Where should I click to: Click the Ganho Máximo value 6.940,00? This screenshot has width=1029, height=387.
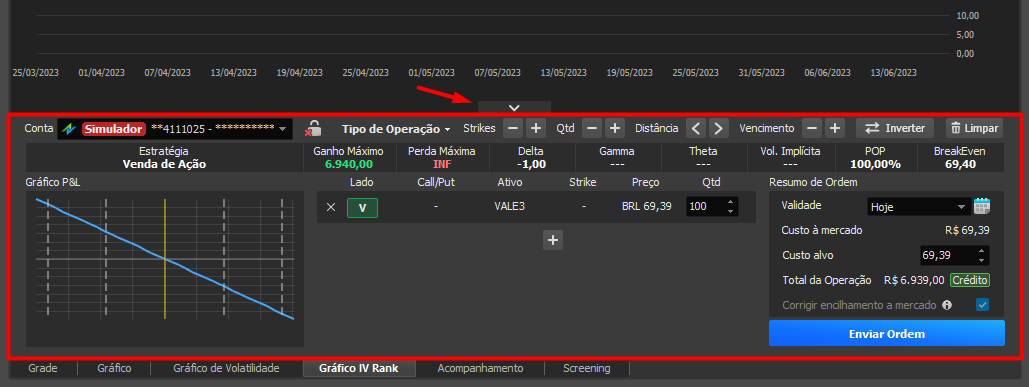348,164
